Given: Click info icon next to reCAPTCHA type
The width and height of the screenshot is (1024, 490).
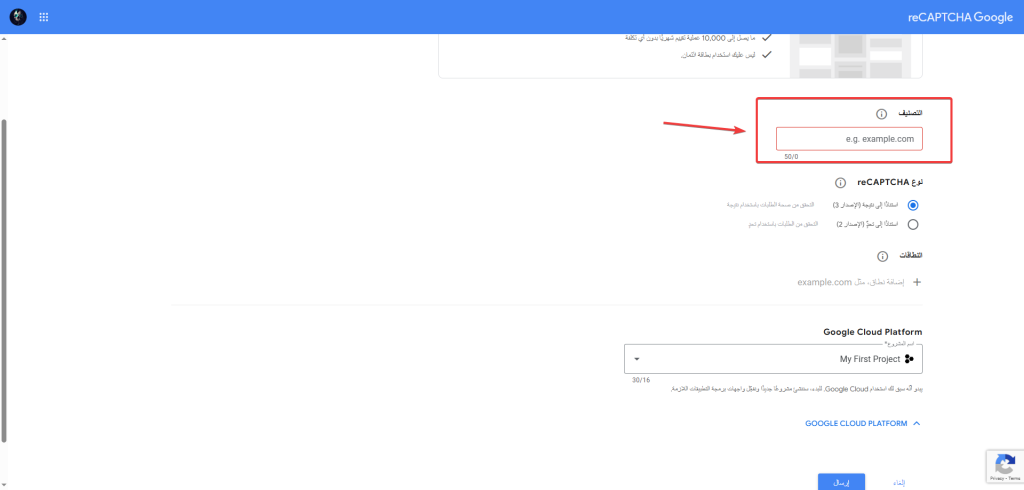Looking at the screenshot, I should [x=839, y=182].
